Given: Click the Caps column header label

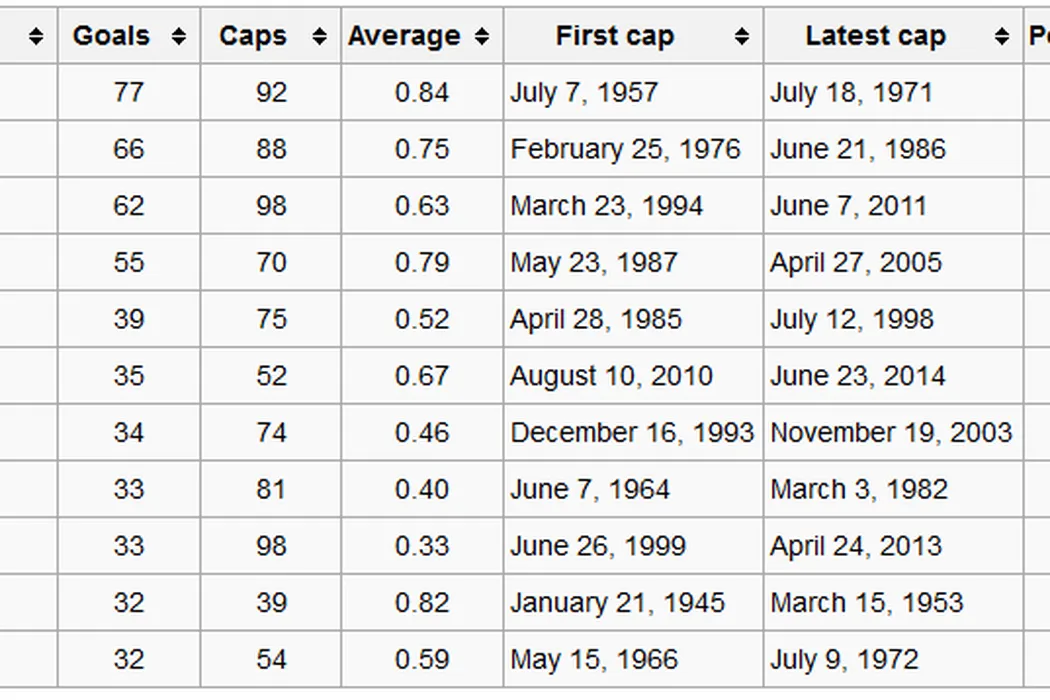Looking at the screenshot, I should 253,37.
